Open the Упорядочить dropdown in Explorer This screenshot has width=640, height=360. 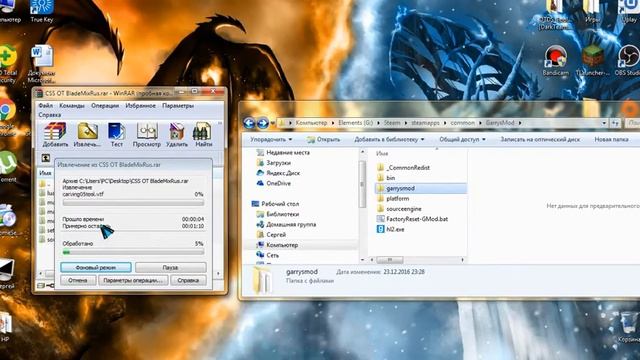[x=271, y=140]
